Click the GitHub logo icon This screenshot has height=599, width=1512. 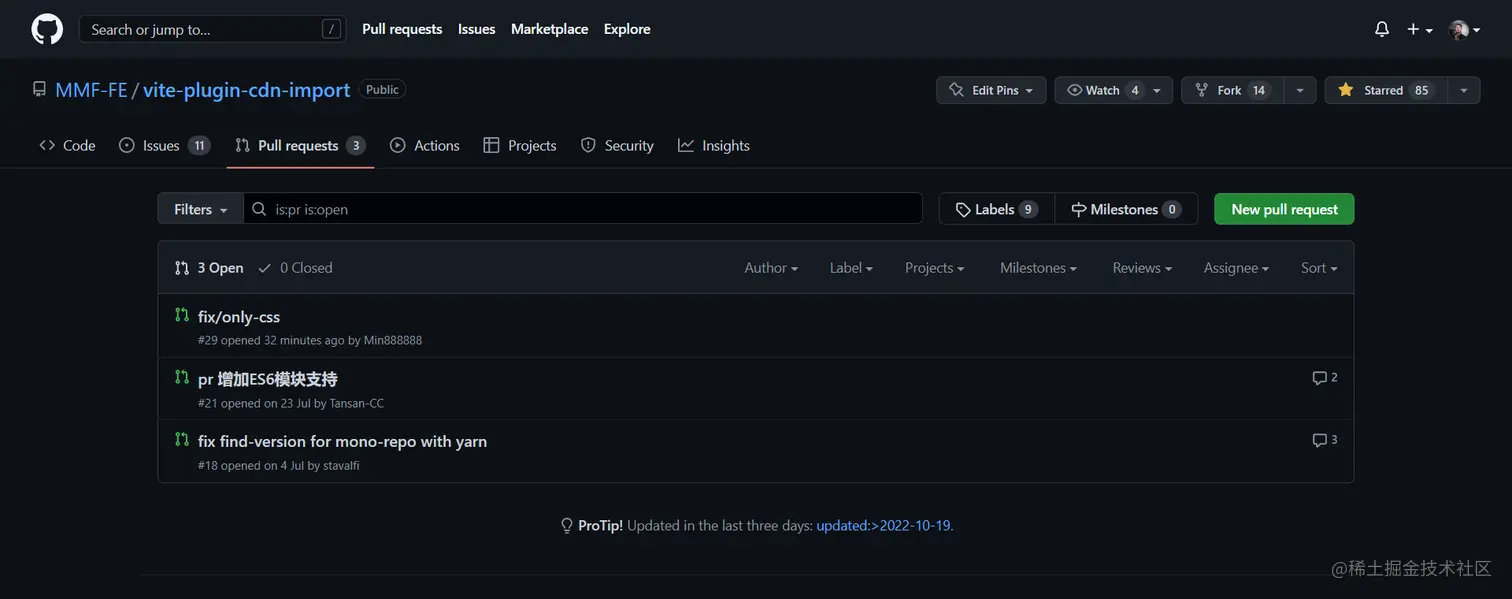47,29
